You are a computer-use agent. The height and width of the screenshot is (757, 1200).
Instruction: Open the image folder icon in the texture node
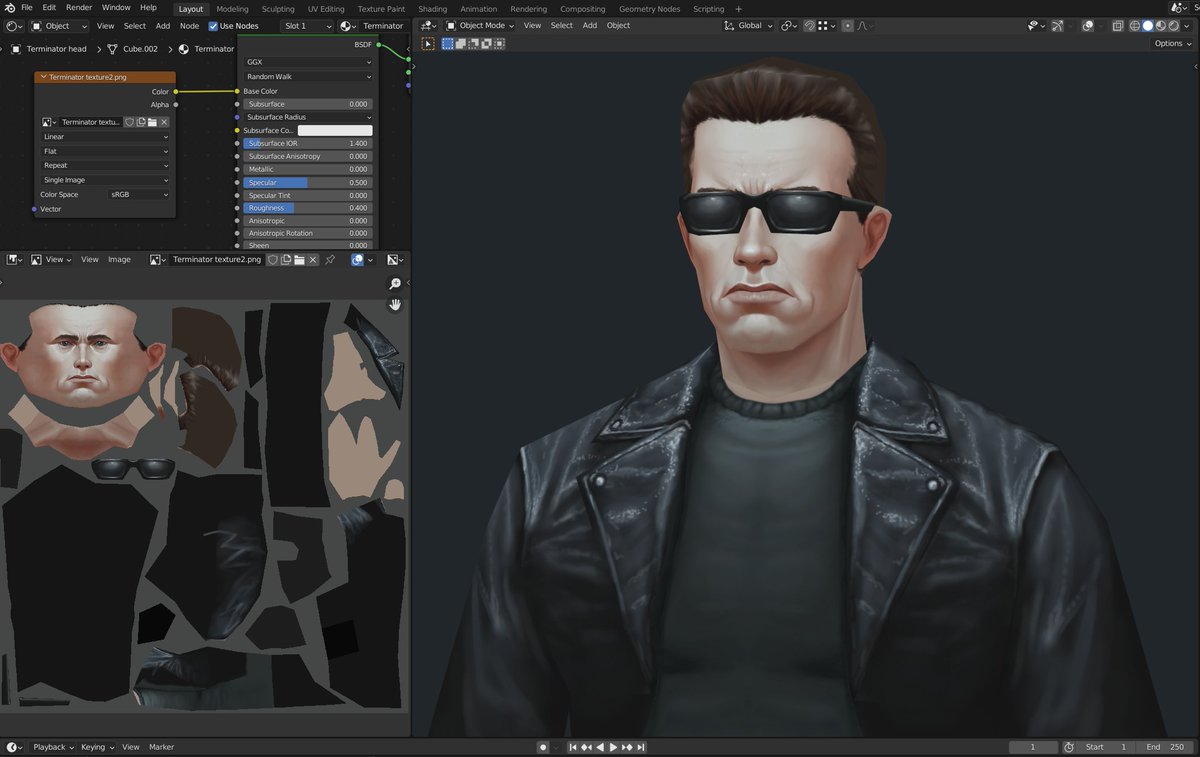coord(152,122)
